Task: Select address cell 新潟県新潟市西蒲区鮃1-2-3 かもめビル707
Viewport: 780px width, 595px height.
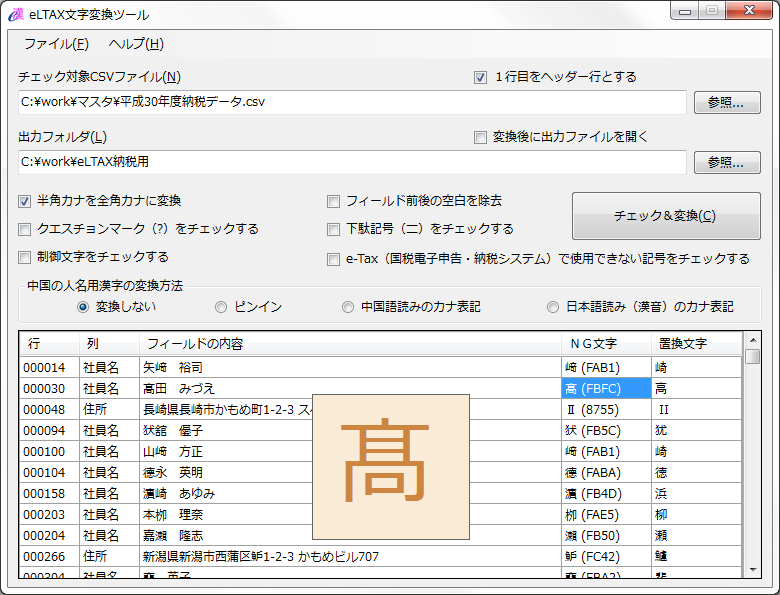Action: [x=350, y=556]
